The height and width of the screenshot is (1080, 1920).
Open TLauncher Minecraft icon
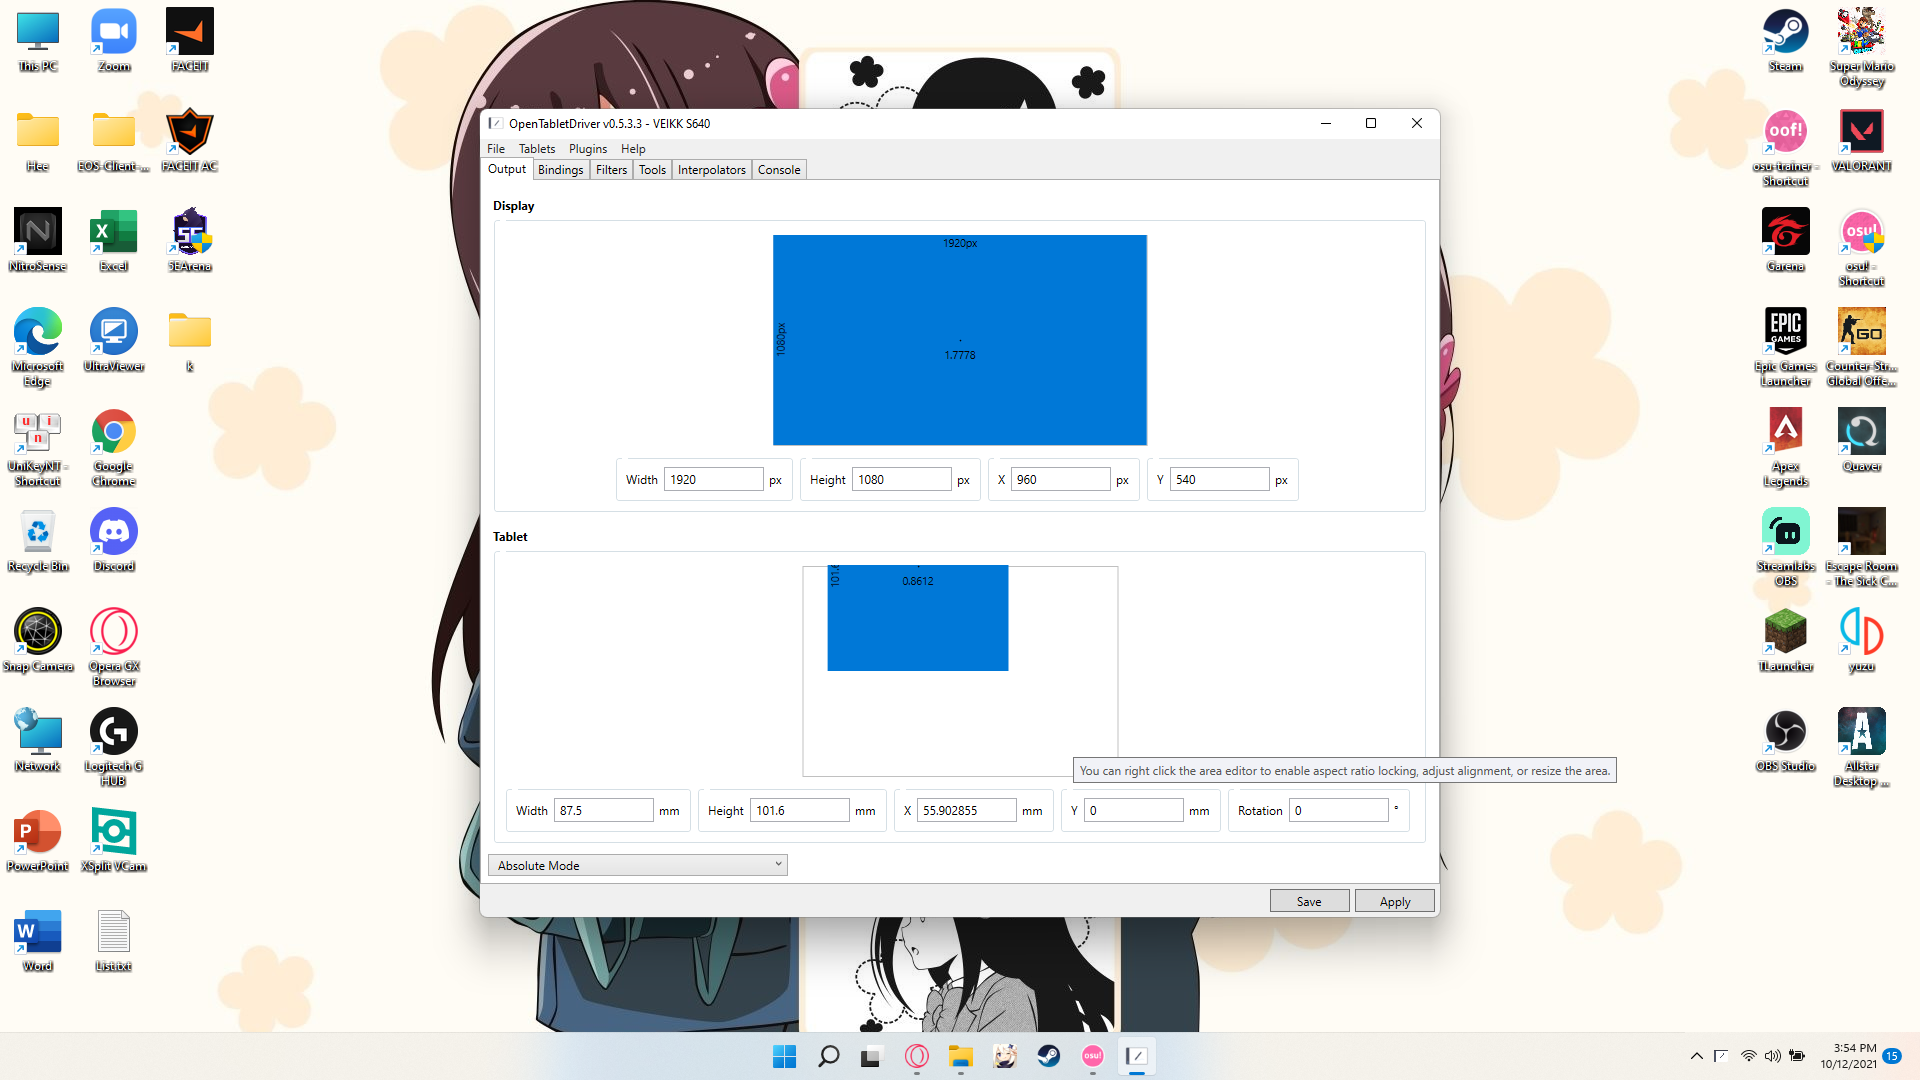pos(1785,641)
